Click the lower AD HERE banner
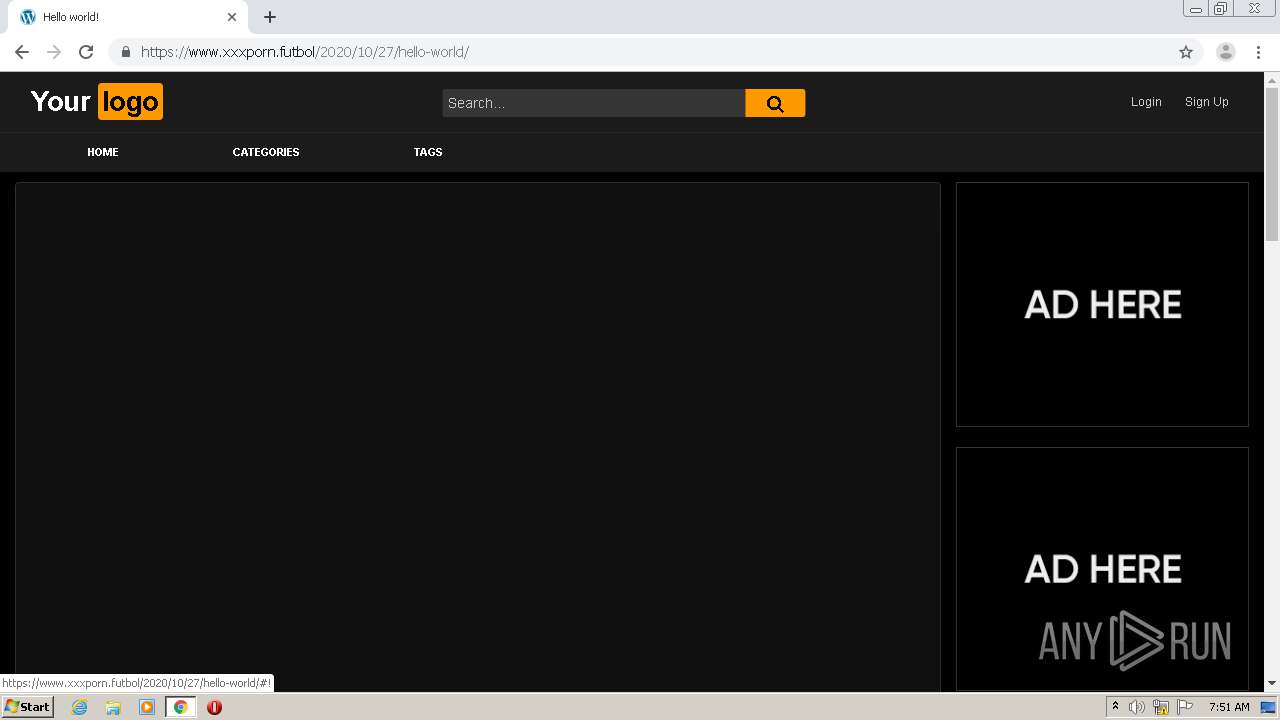 [x=1102, y=569]
